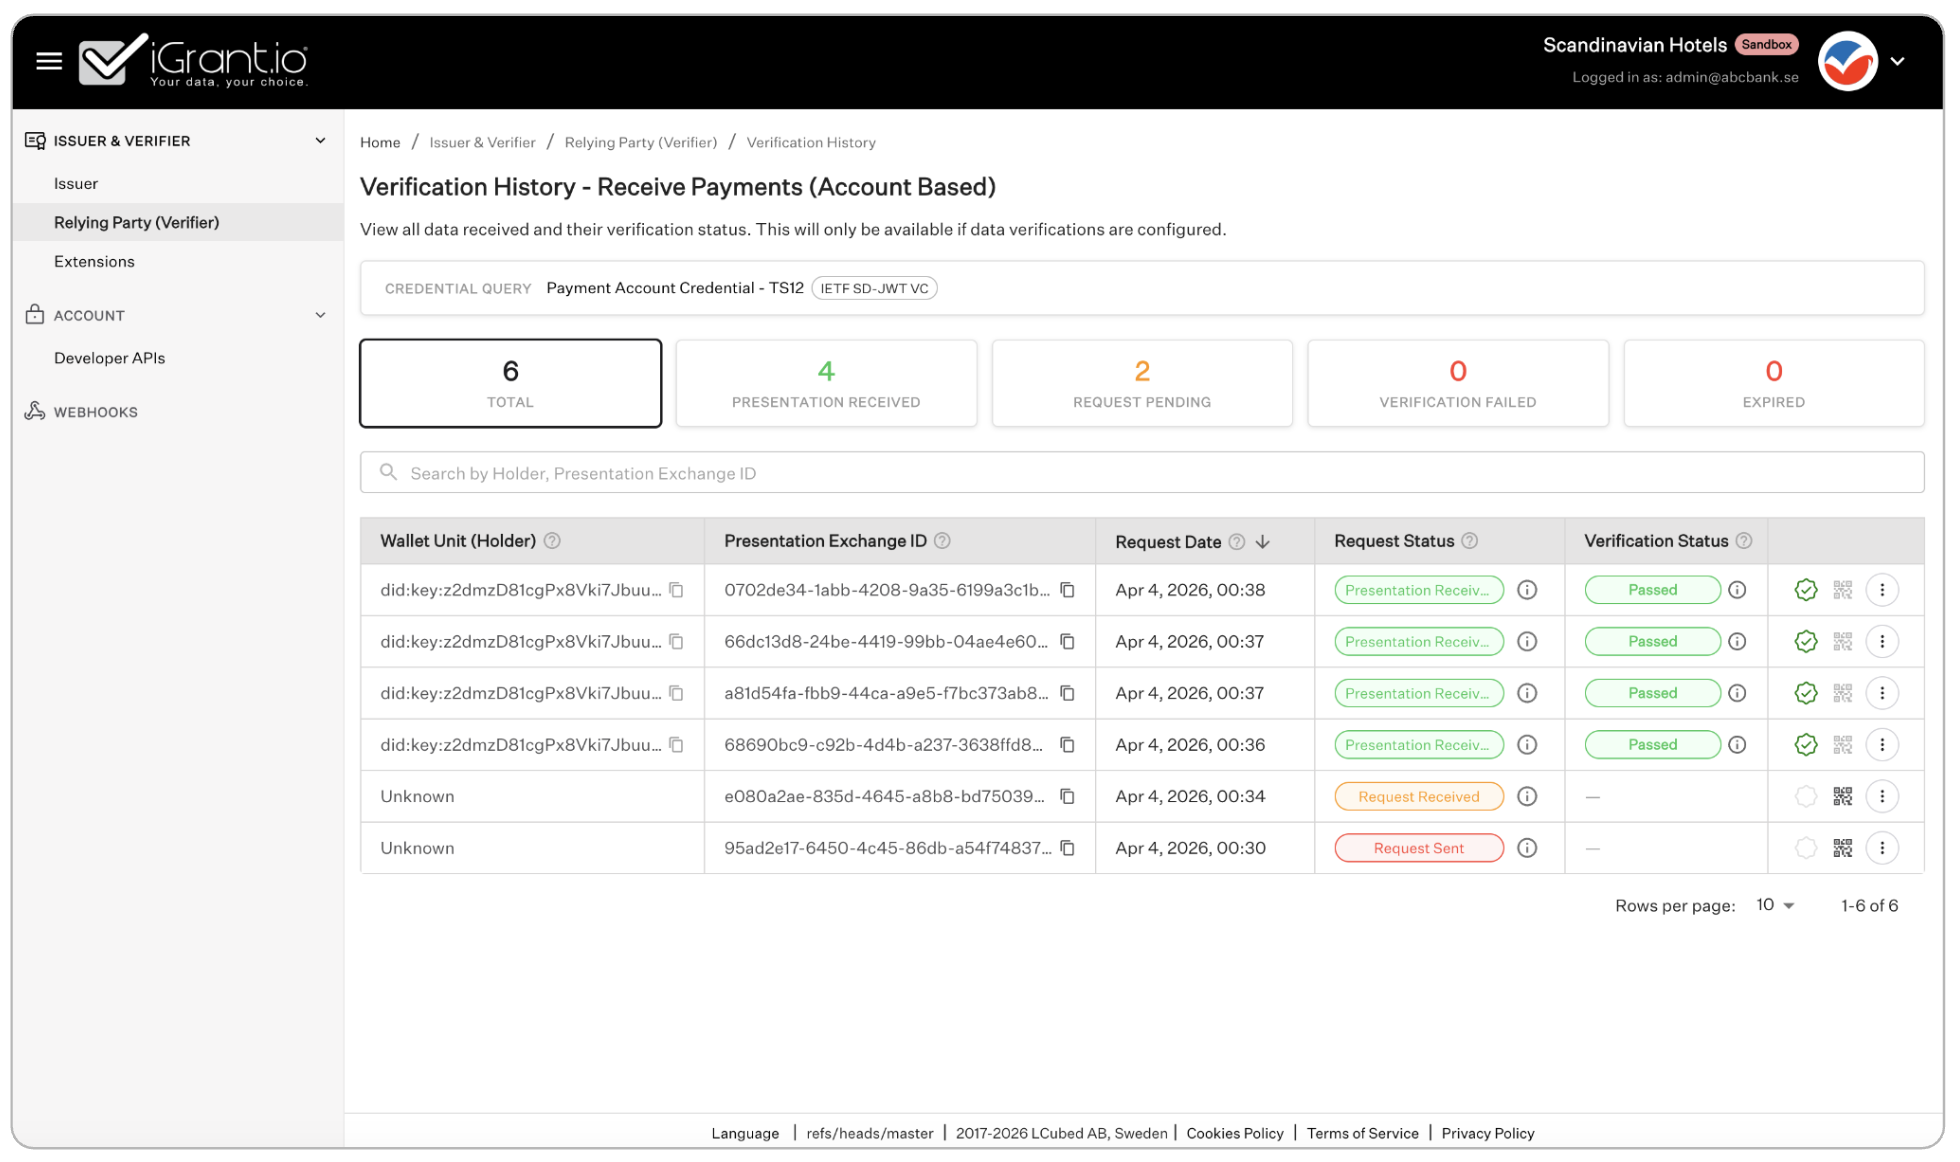Screen dimensions: 1960x1162
Task: Open Developer APIs from the sidebar
Action: (x=109, y=357)
